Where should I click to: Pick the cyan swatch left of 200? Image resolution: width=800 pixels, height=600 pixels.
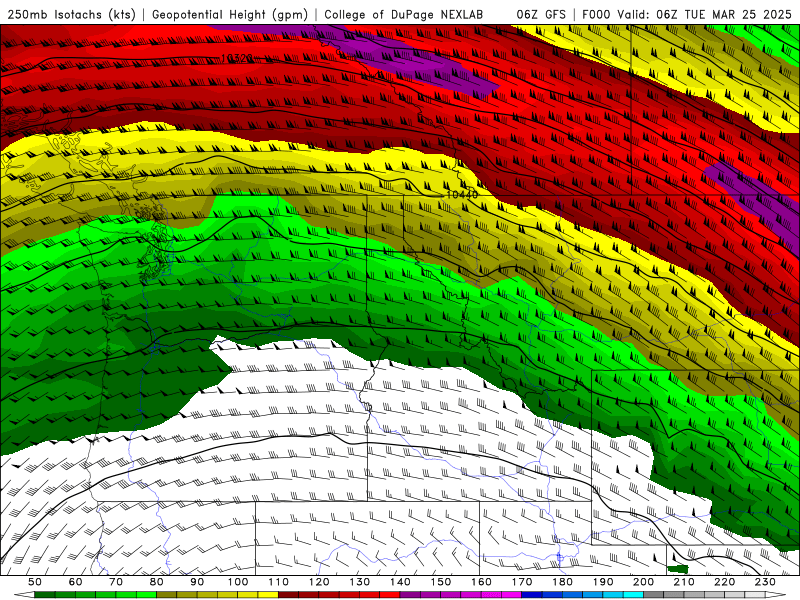click(x=633, y=595)
